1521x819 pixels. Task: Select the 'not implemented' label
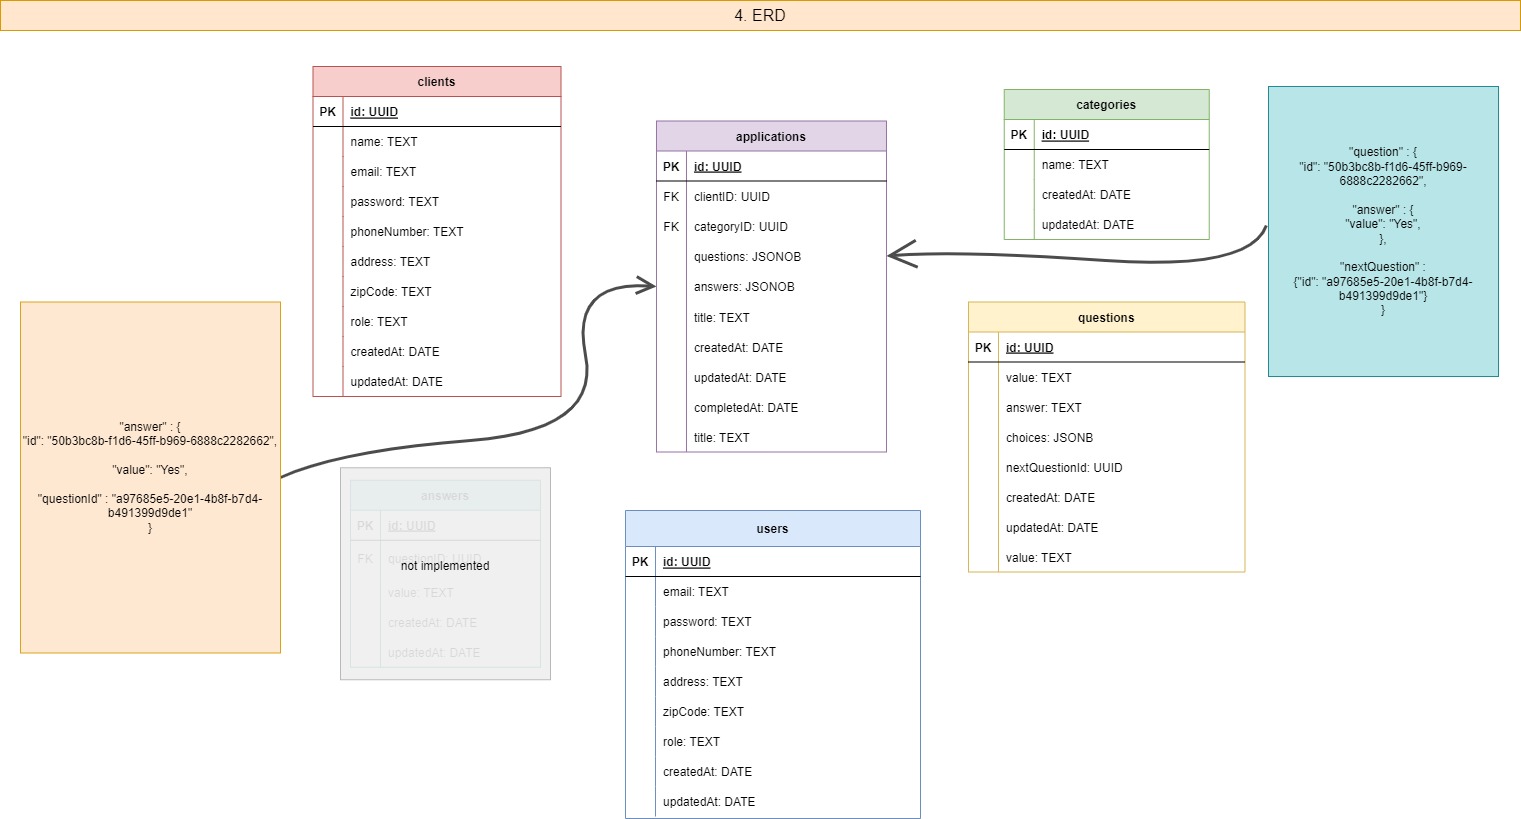444,565
